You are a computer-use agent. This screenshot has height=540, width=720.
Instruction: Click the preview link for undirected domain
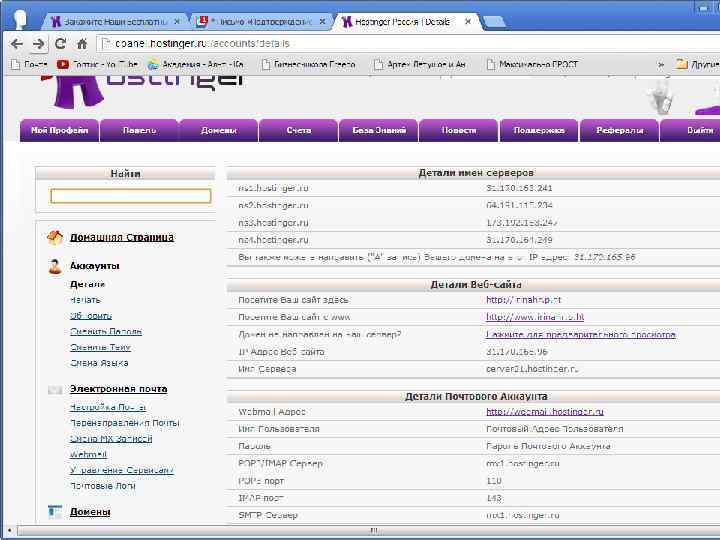pos(581,334)
